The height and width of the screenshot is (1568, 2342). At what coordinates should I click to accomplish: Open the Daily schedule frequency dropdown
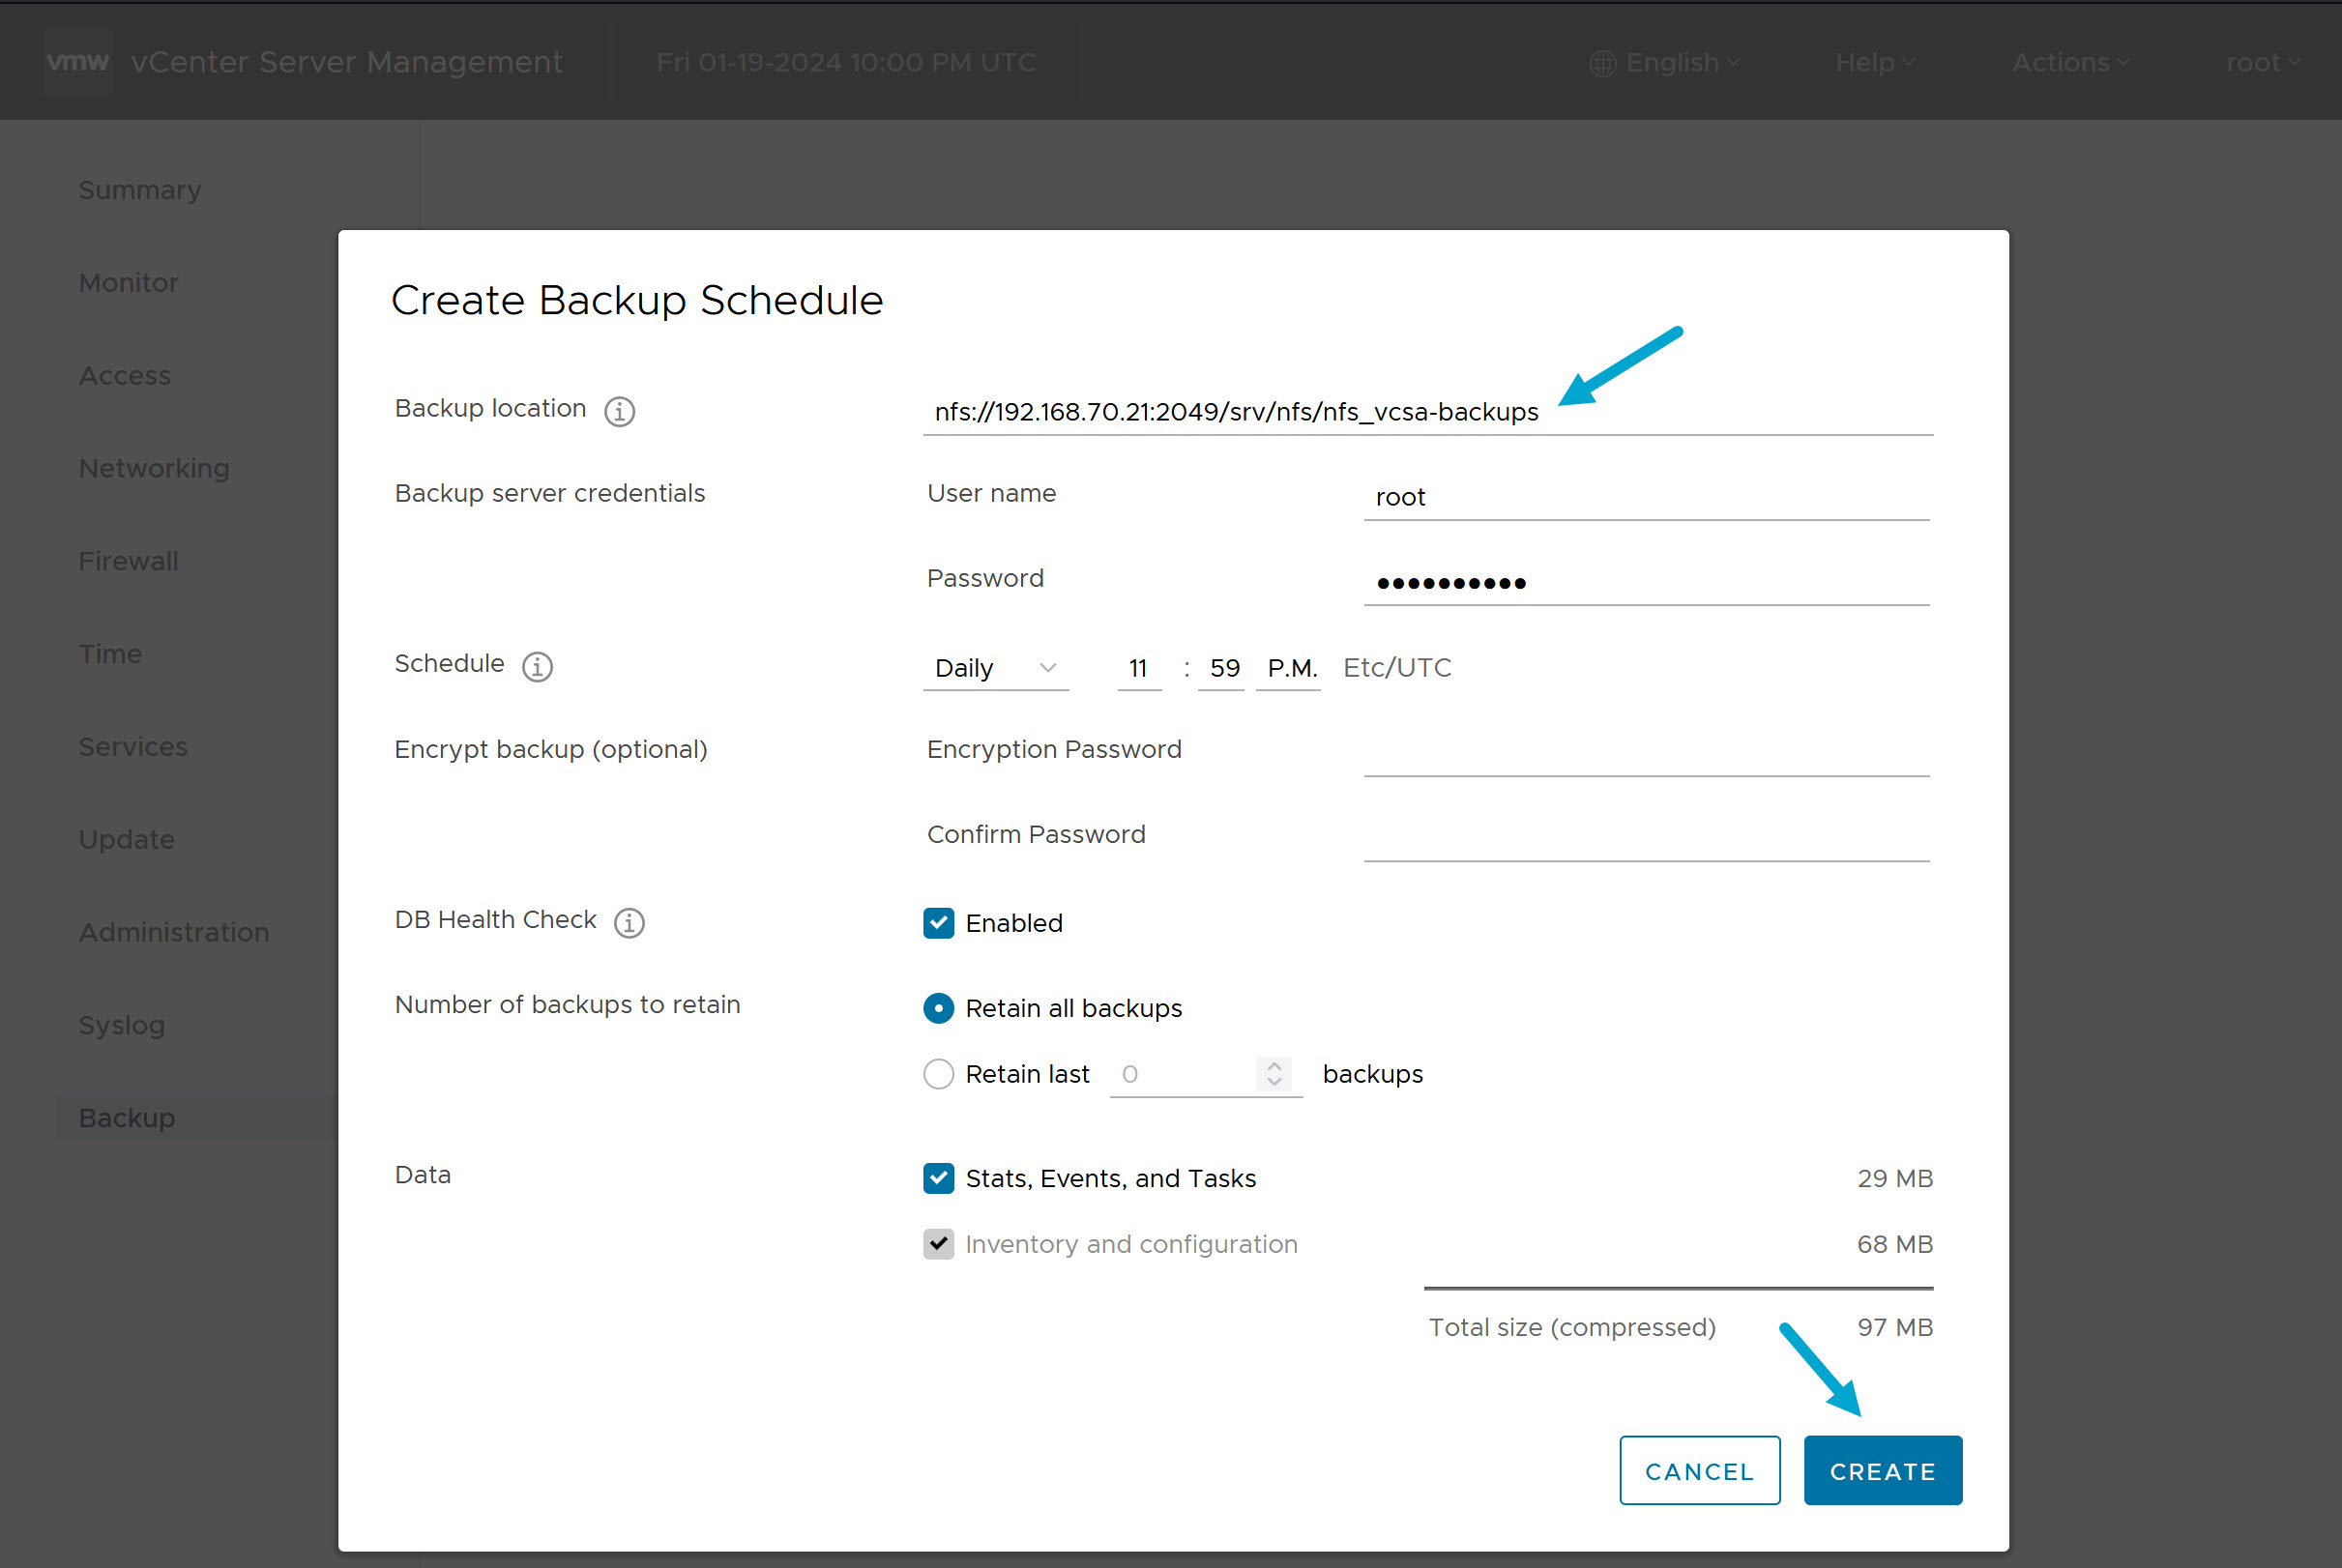tap(995, 668)
